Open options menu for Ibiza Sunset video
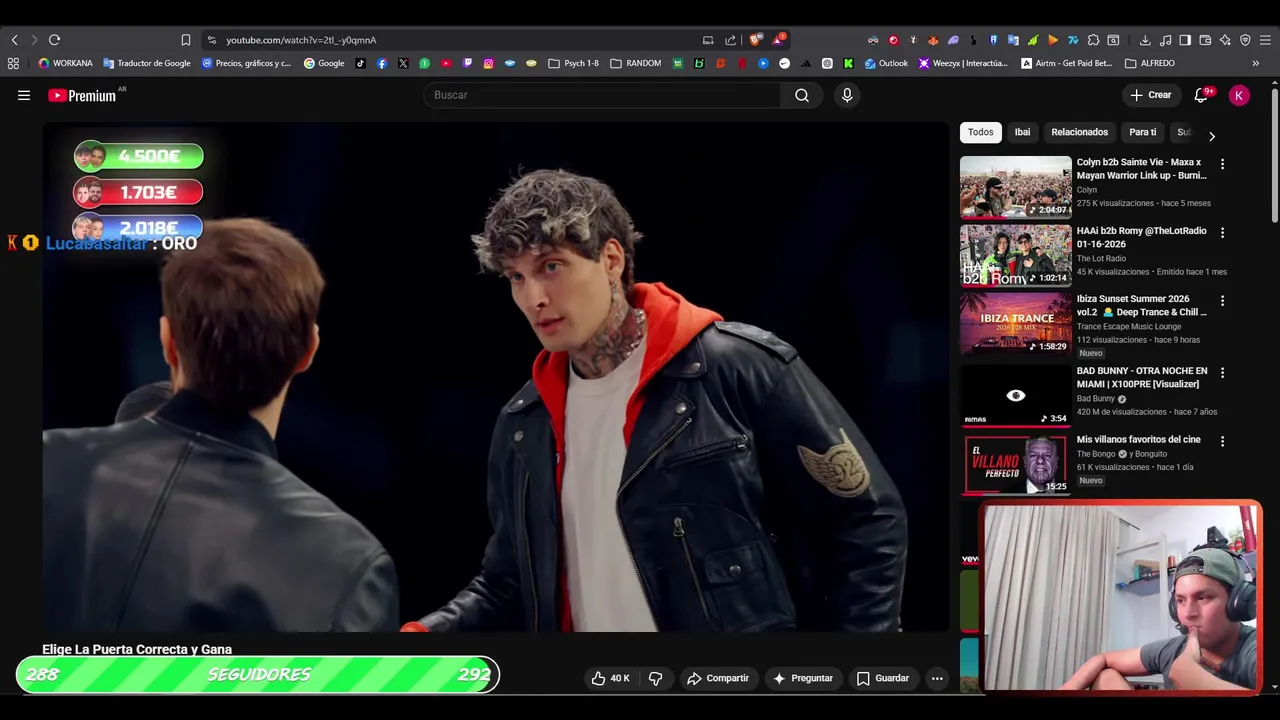1280x720 pixels. click(1222, 300)
